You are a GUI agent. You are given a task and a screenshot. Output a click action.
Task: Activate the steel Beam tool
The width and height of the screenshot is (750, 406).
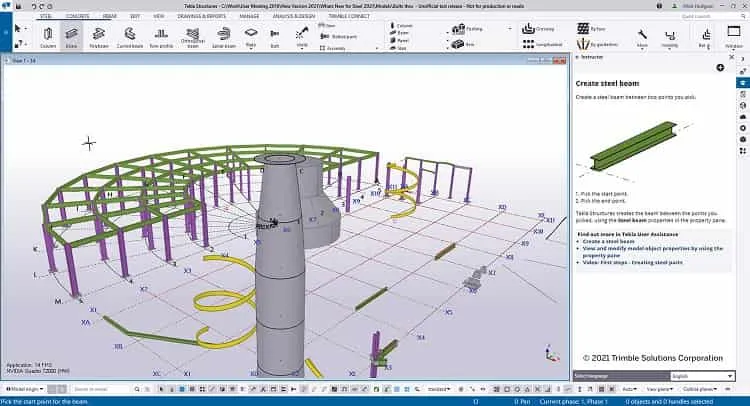click(x=71, y=36)
